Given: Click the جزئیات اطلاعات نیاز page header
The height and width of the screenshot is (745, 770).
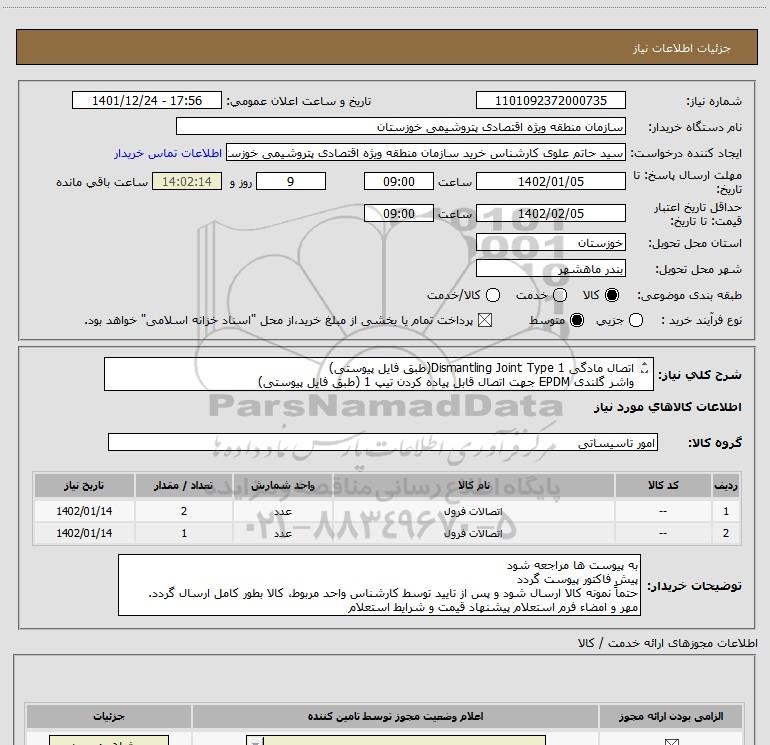Looking at the screenshot, I should point(682,48).
